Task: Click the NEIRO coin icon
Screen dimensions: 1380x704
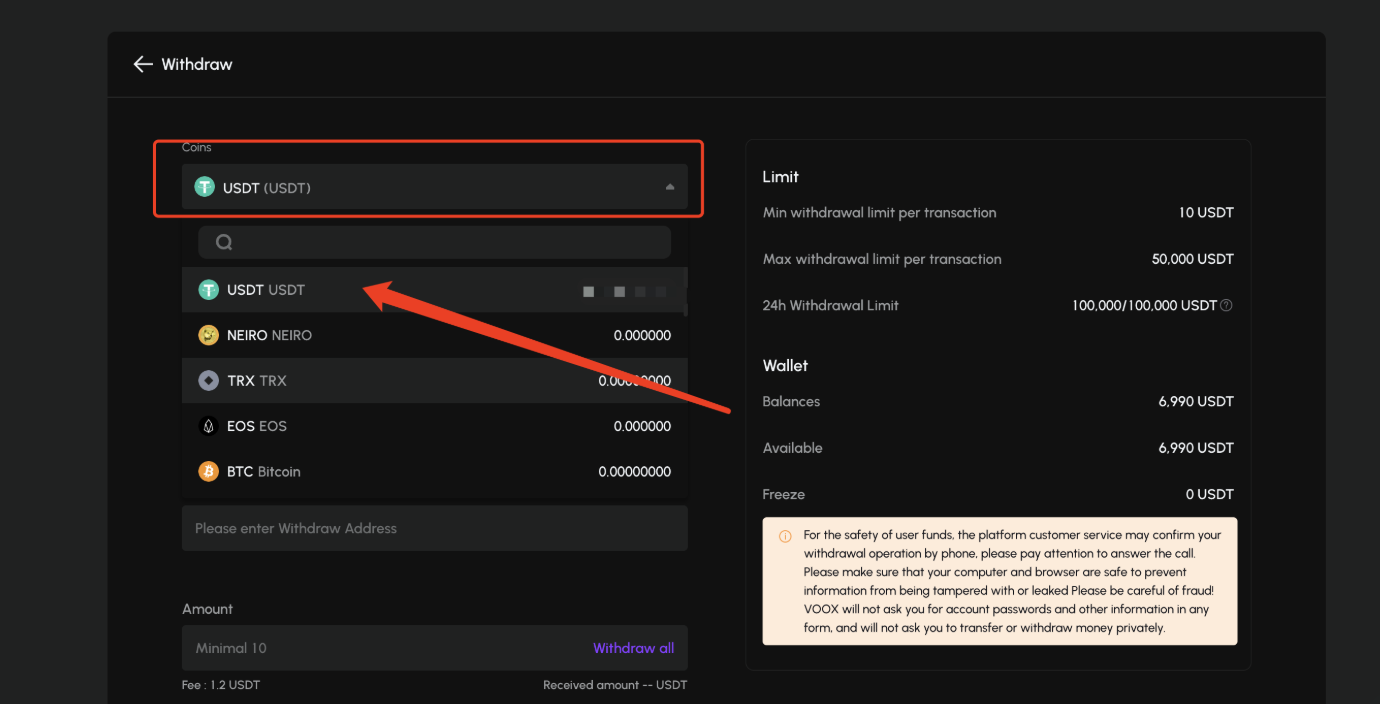Action: pos(208,335)
